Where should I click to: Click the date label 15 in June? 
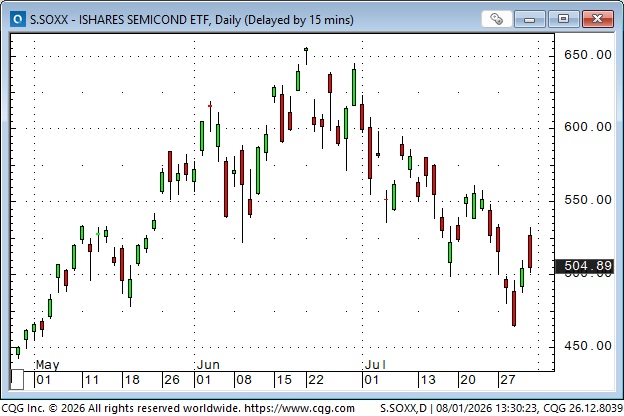click(x=284, y=380)
